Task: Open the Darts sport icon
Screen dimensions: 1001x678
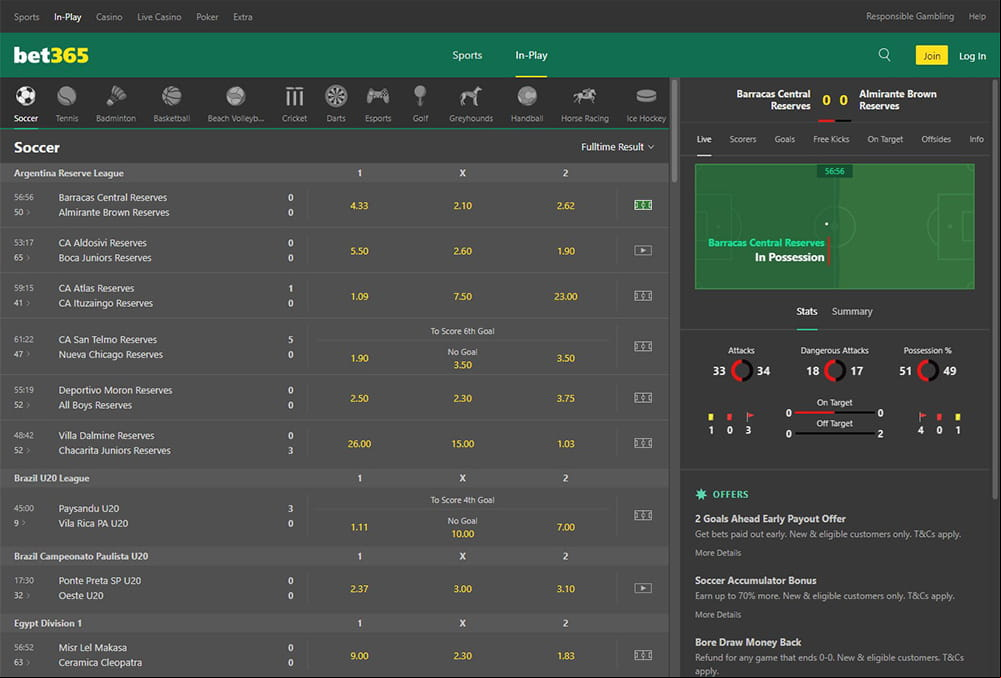Action: click(336, 96)
